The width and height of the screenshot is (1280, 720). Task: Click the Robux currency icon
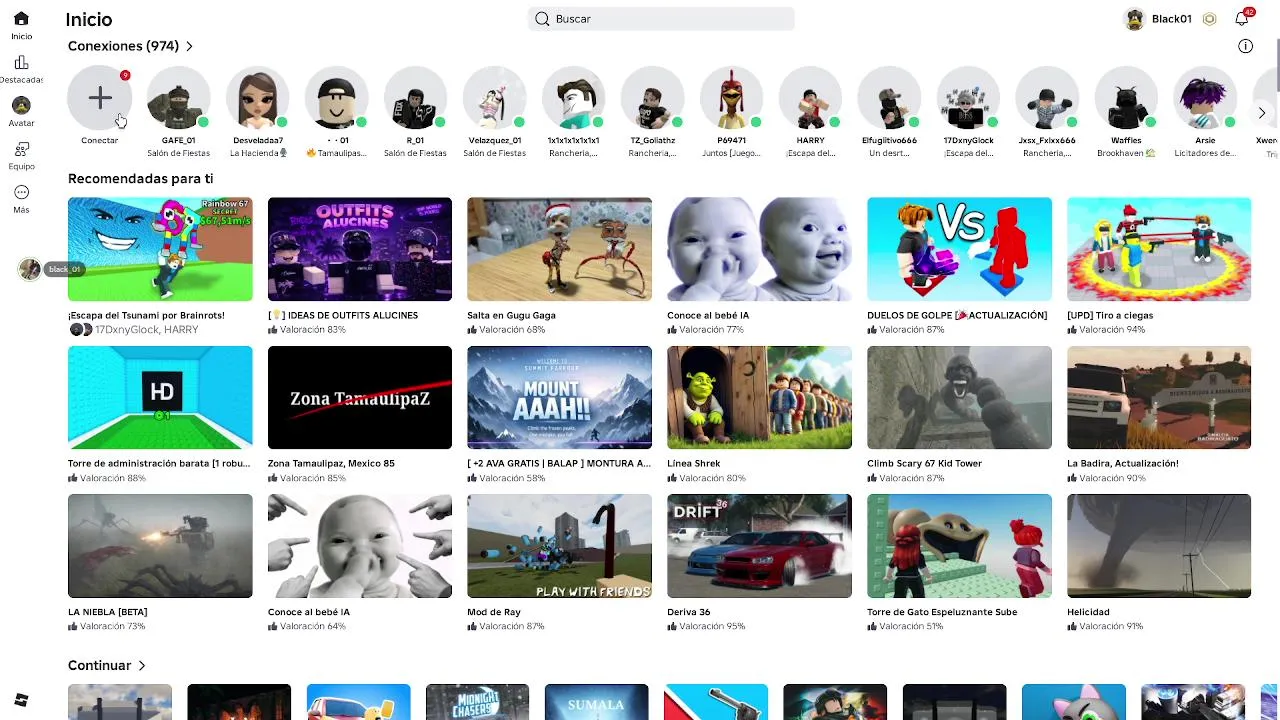pyautogui.click(x=1209, y=19)
